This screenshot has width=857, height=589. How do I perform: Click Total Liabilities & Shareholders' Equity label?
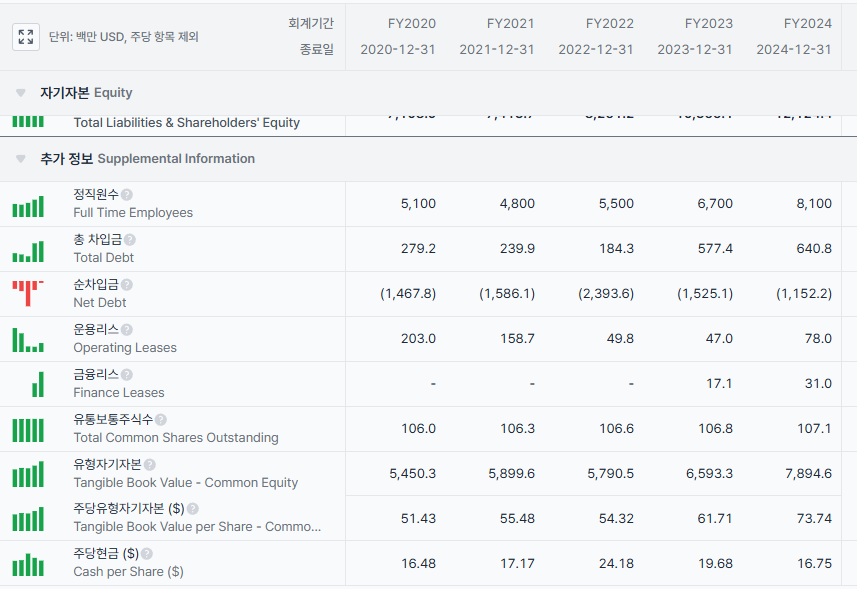point(186,122)
